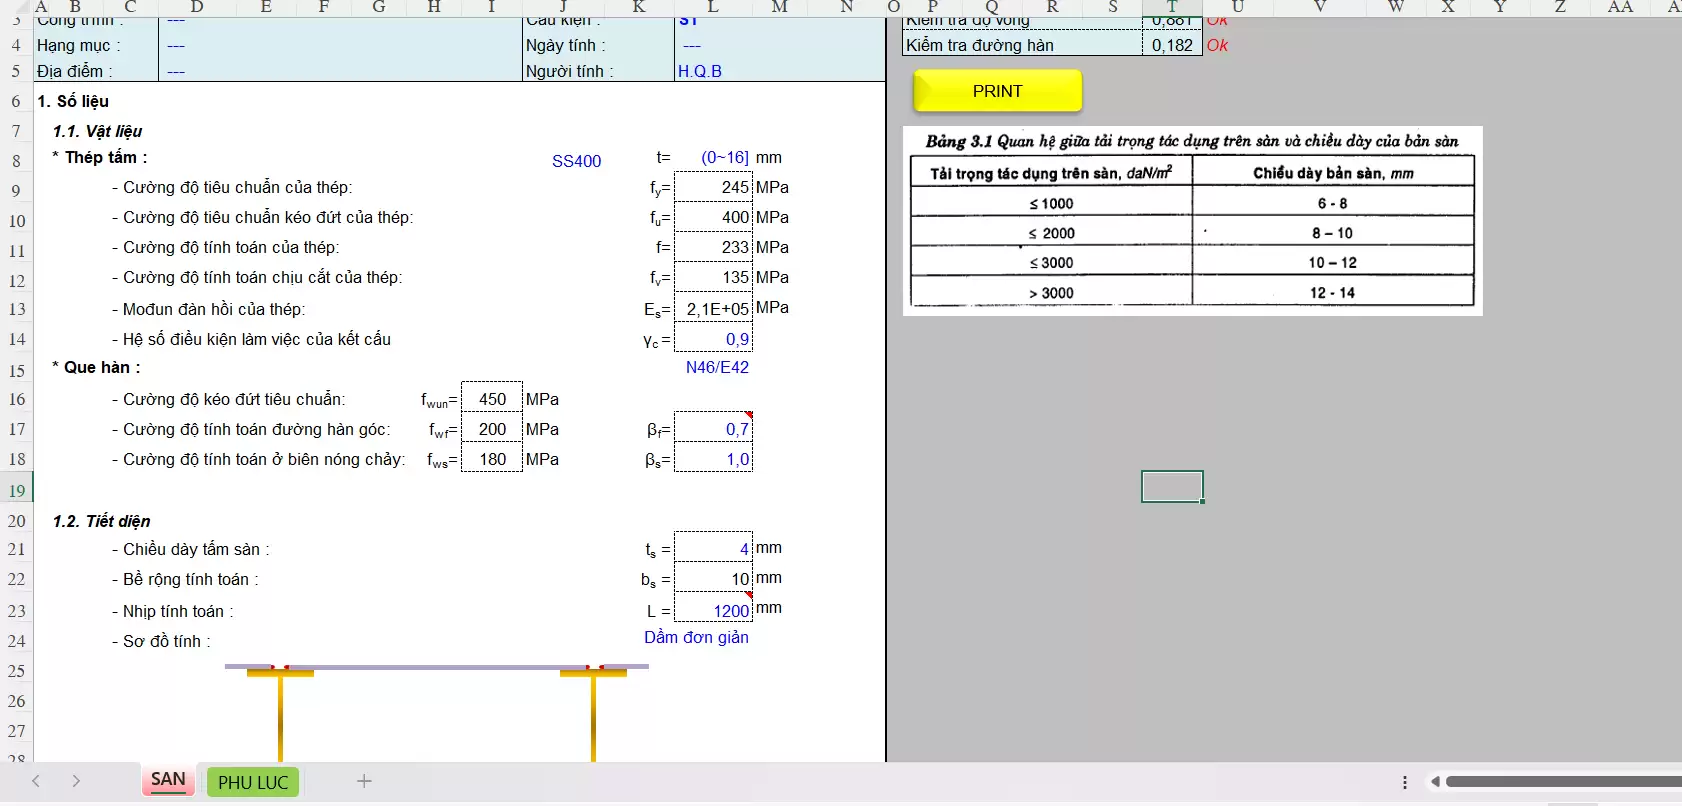1682x806 pixels.
Task: Click the Bảng 3.1 table image
Action: [1192, 220]
